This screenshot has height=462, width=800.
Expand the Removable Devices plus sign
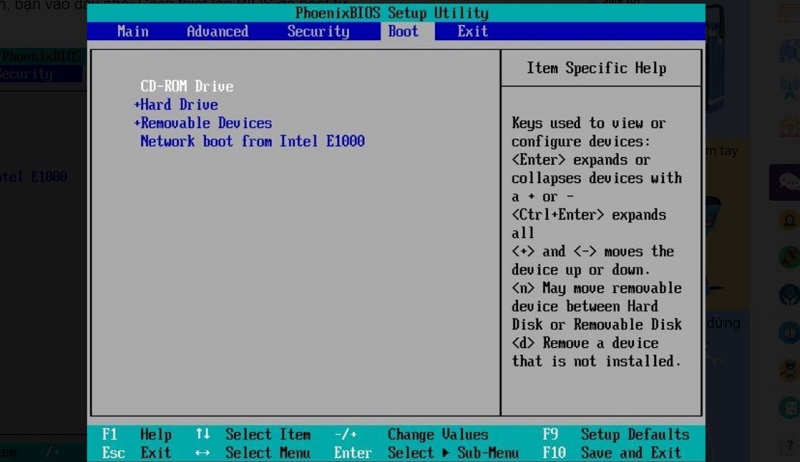point(137,123)
